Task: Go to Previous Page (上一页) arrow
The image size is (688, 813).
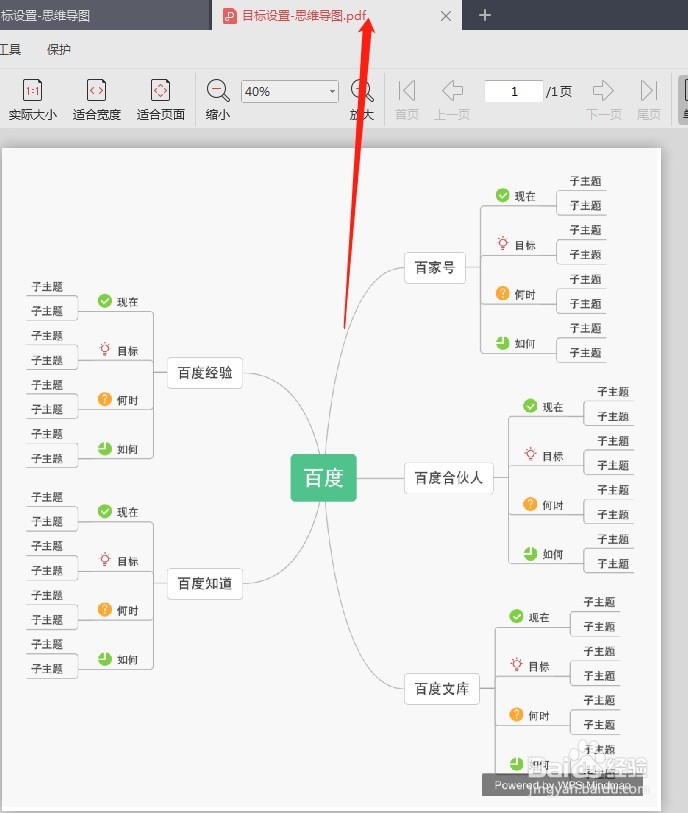Action: [452, 91]
